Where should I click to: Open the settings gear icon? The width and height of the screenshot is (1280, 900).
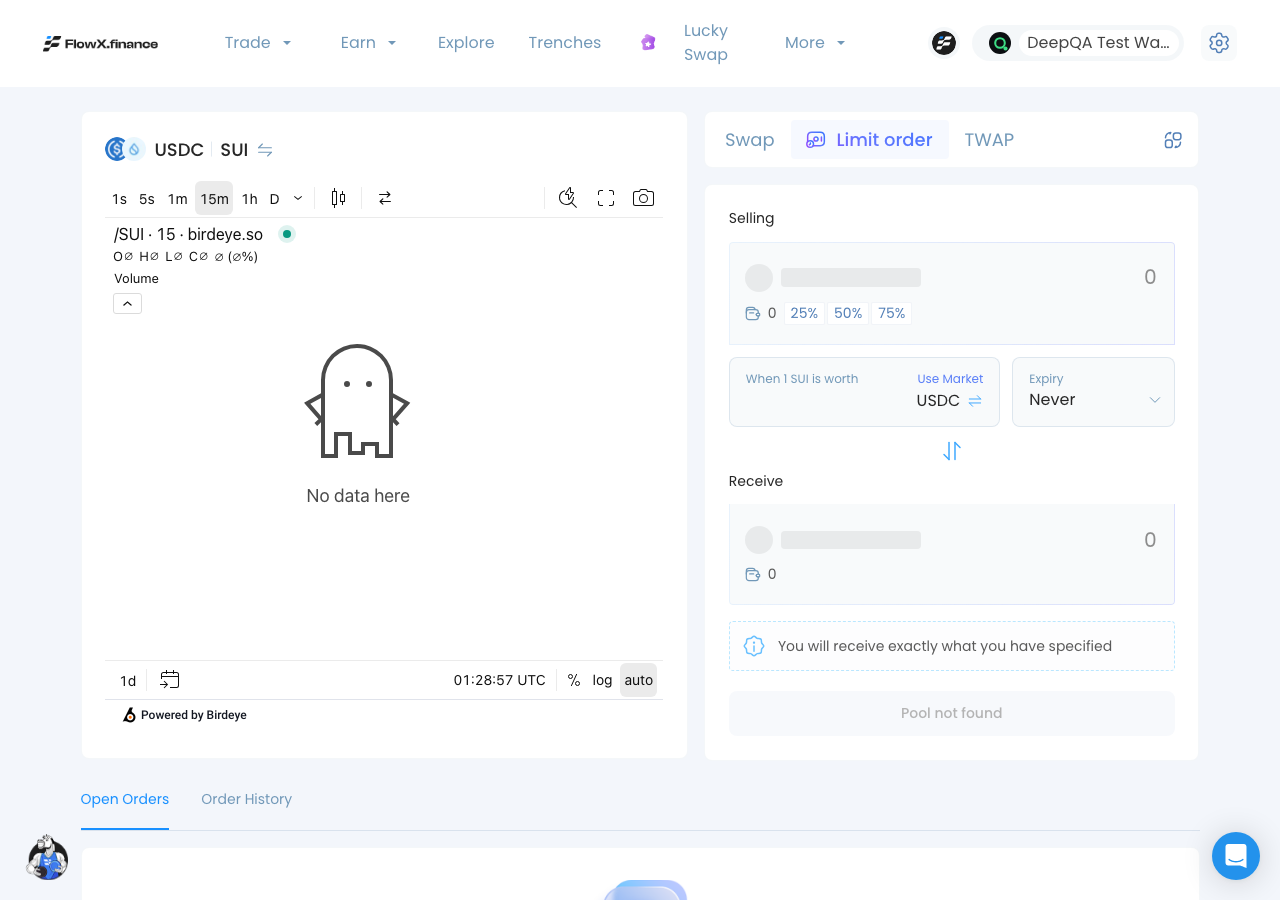tap(1218, 43)
